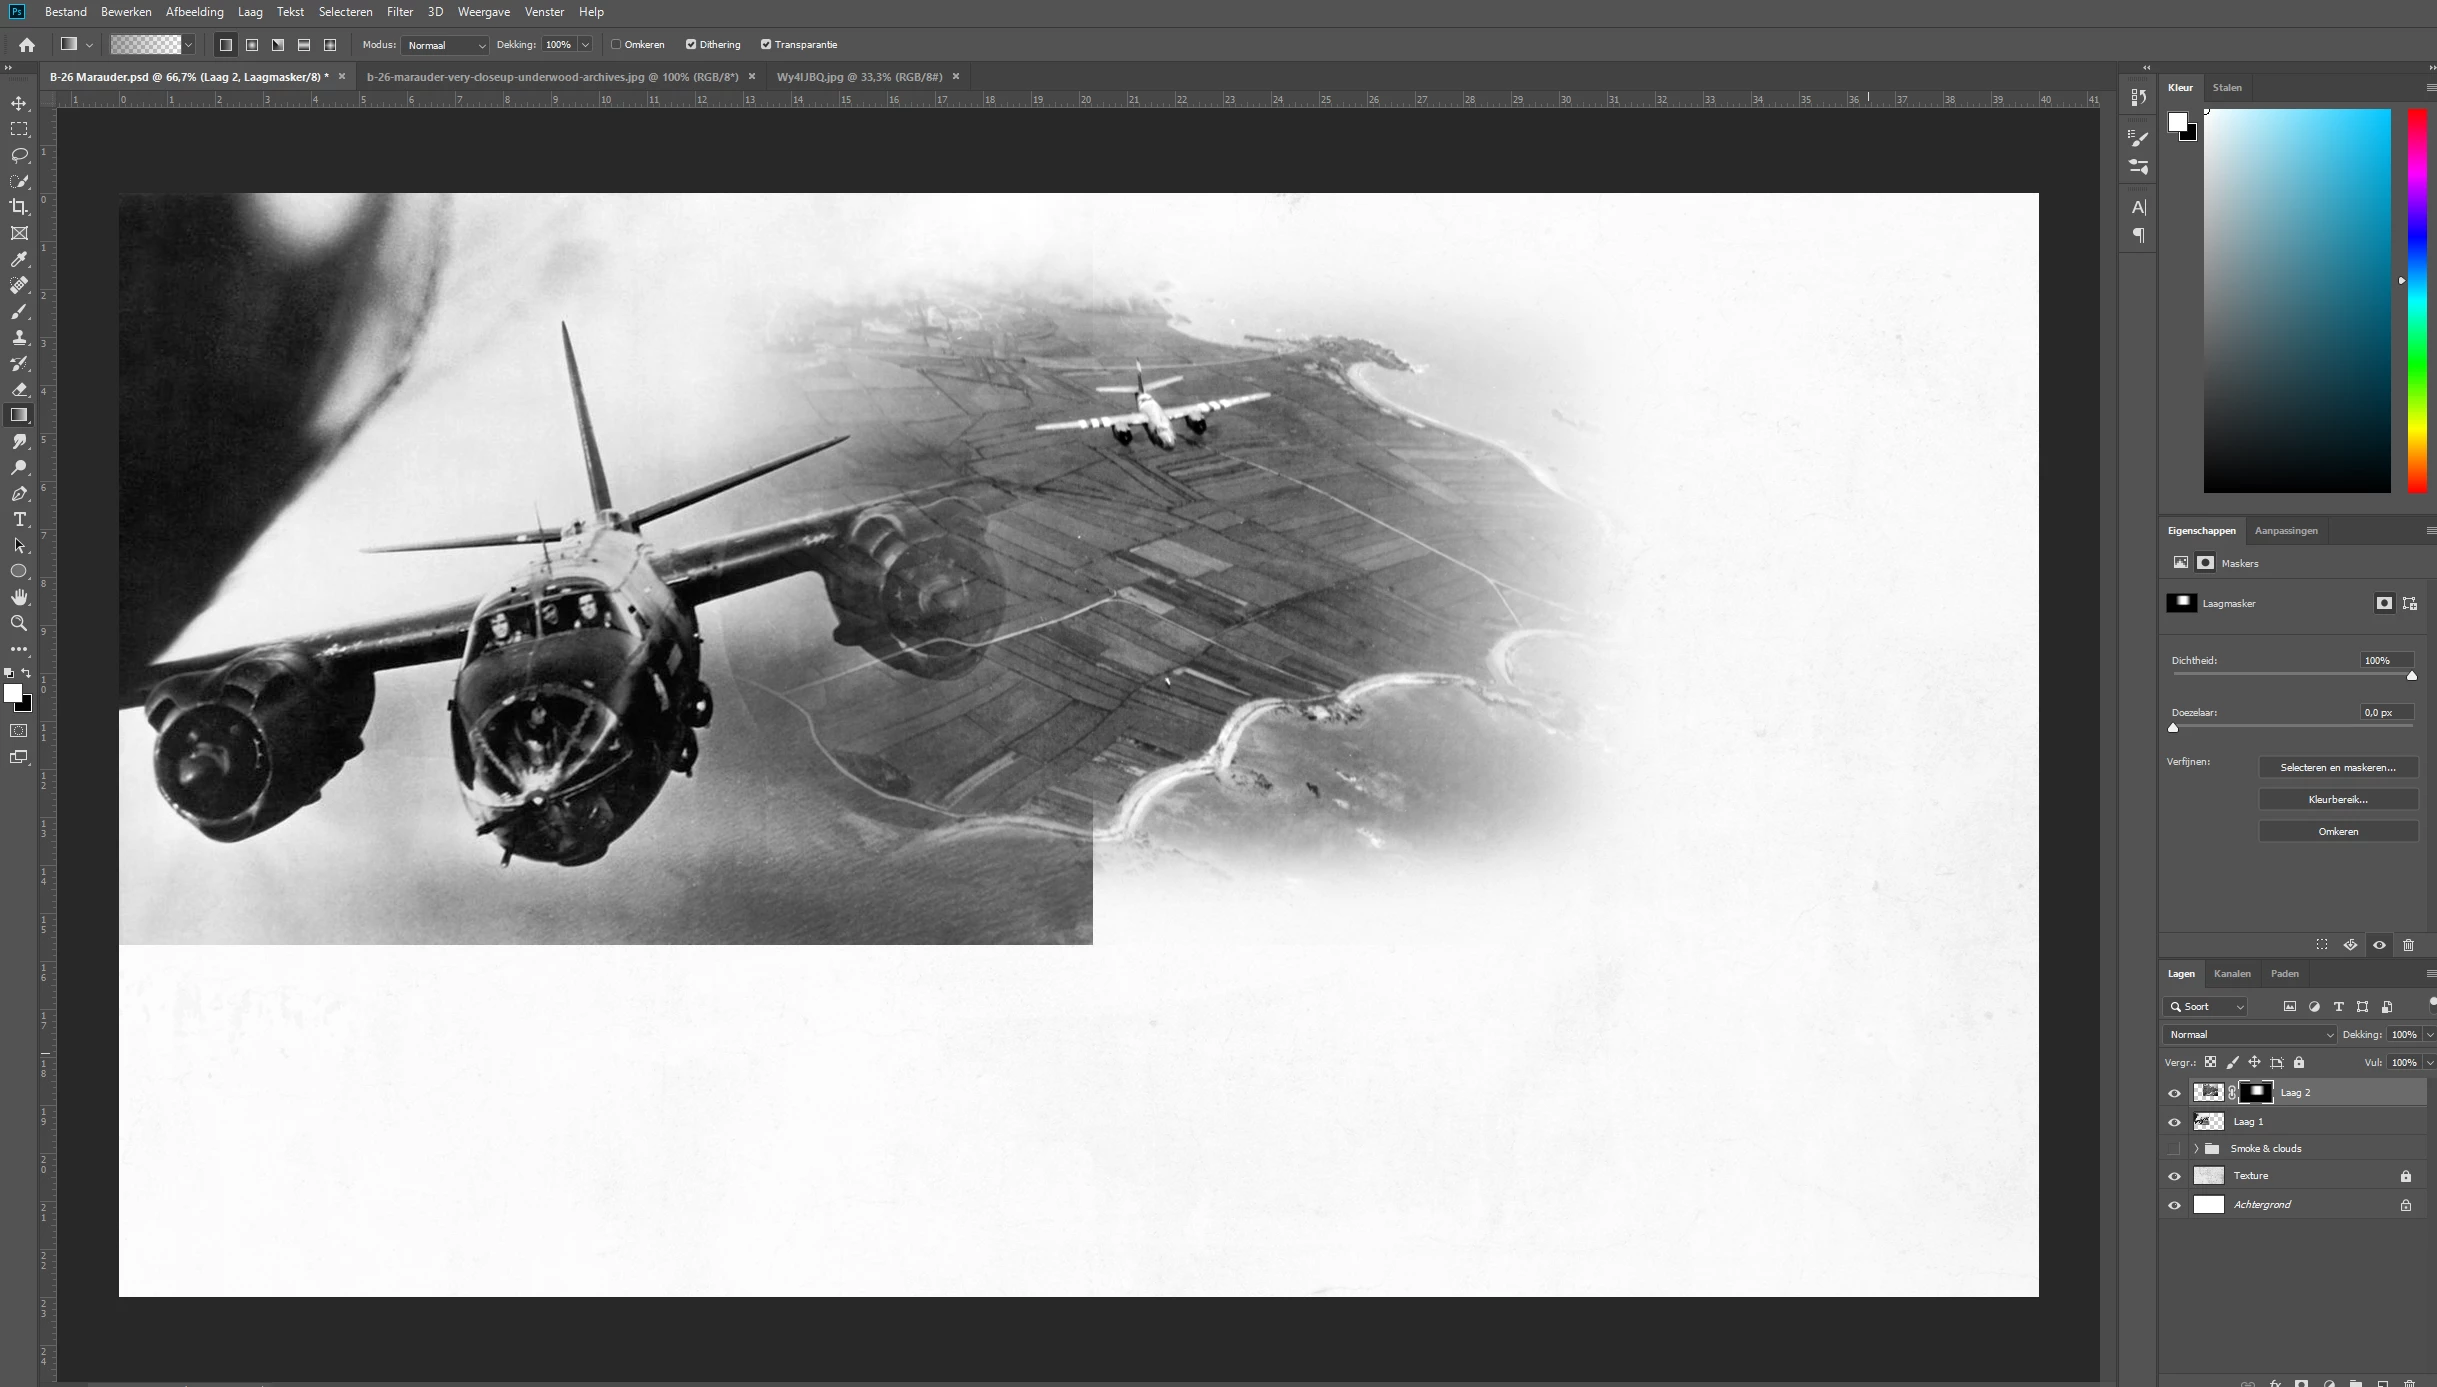This screenshot has height=1387, width=2437.
Task: Select the Laag 2 layer mask thumbnail
Action: click(x=2256, y=1092)
